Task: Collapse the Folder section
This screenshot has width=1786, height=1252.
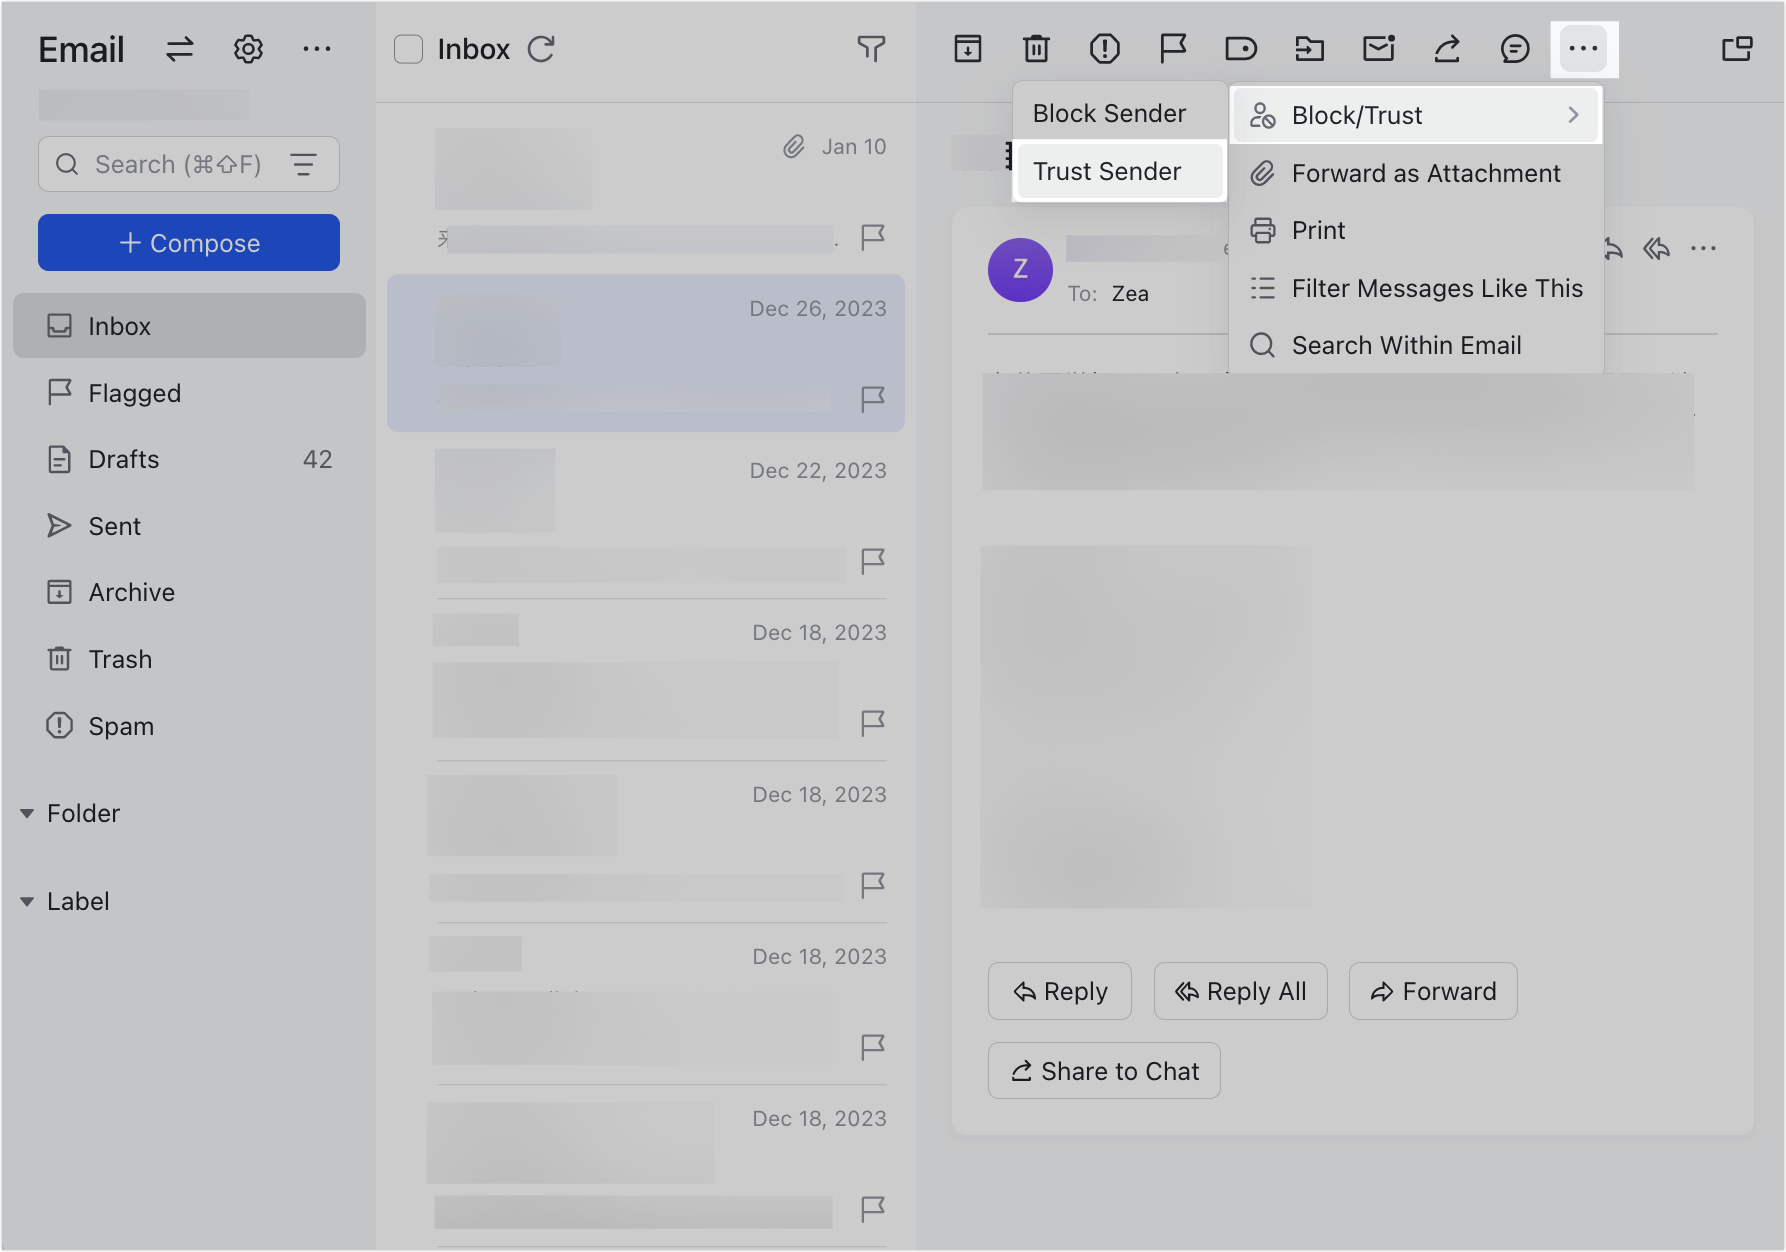Action: (x=27, y=814)
